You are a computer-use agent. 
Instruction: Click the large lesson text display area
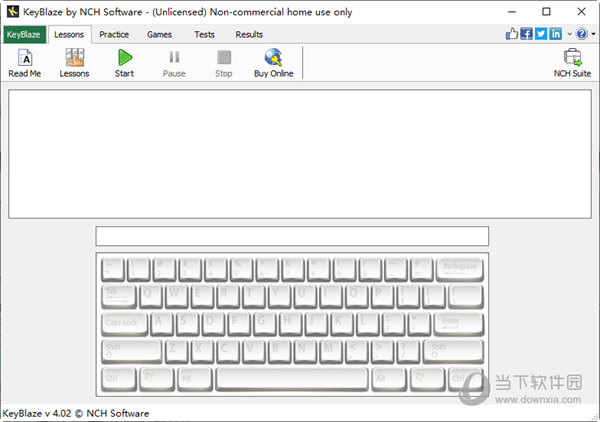(x=300, y=154)
